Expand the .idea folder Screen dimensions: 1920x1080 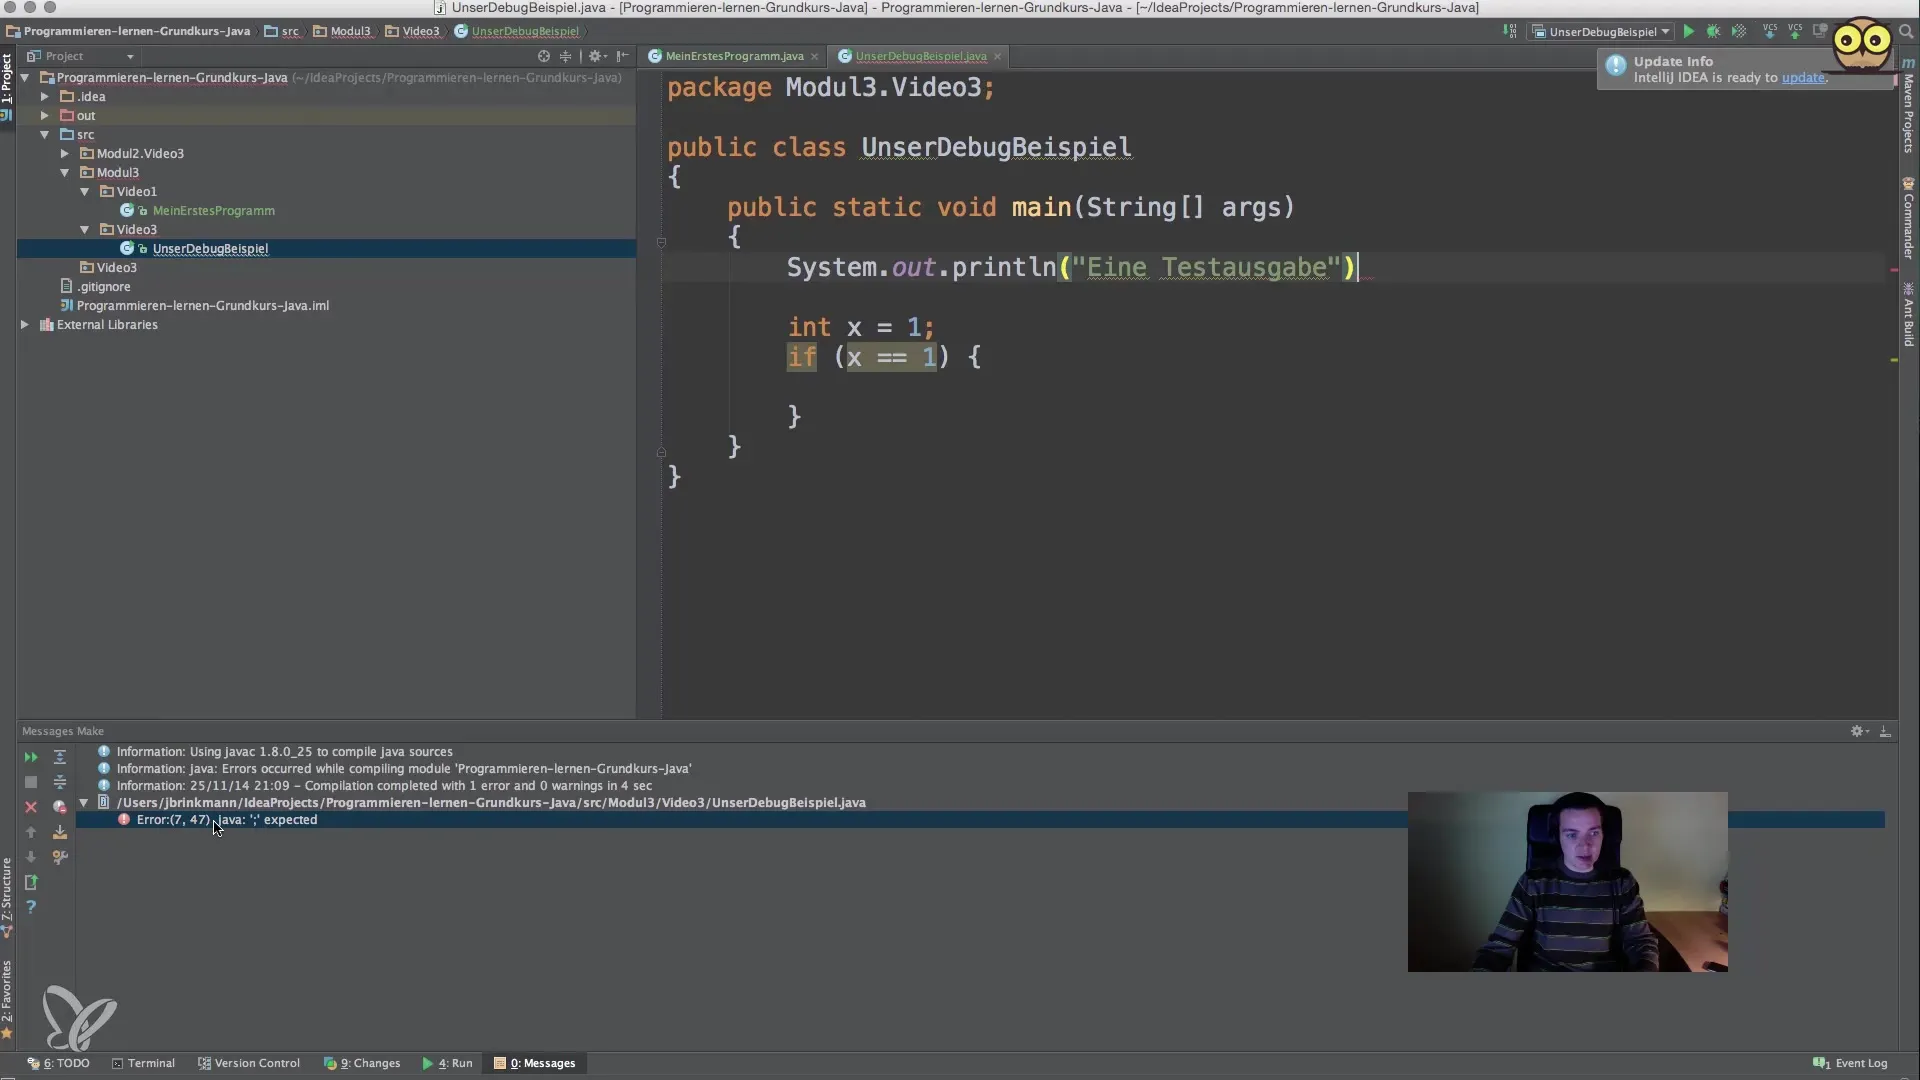point(45,96)
